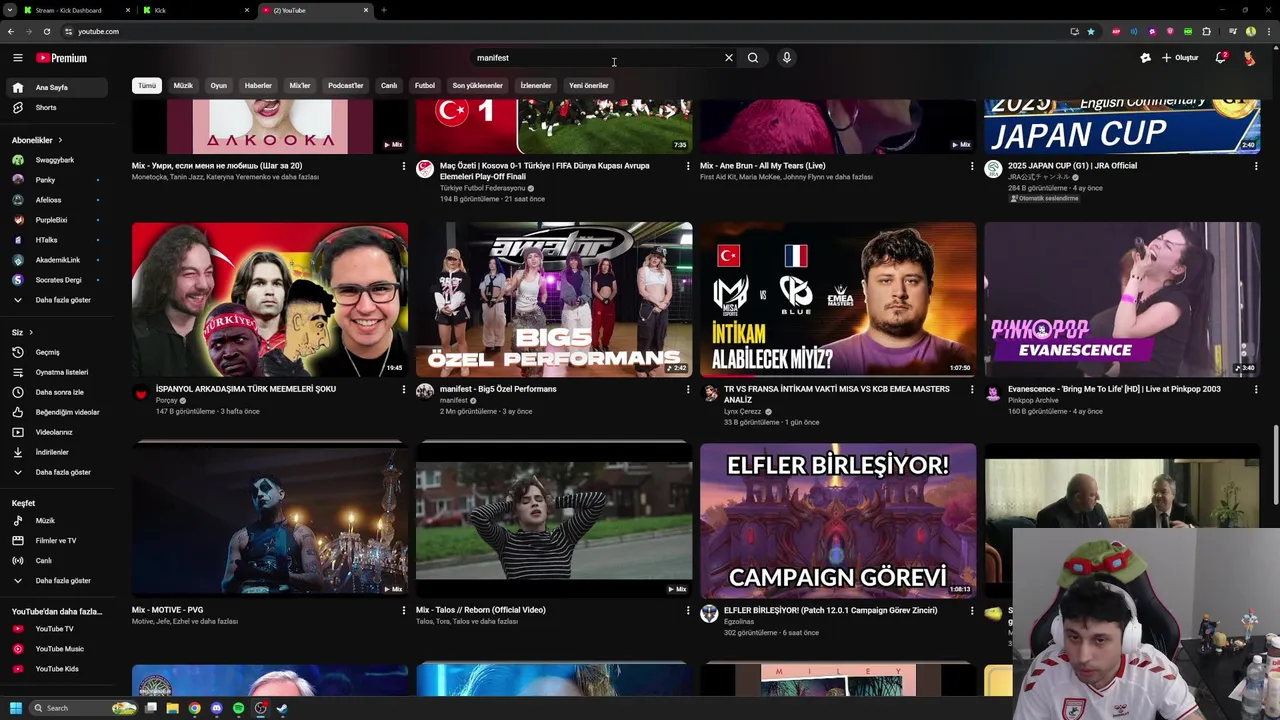Screen dimensions: 1280x720
Task: Open File Explorer from the taskbar
Action: 173,708
